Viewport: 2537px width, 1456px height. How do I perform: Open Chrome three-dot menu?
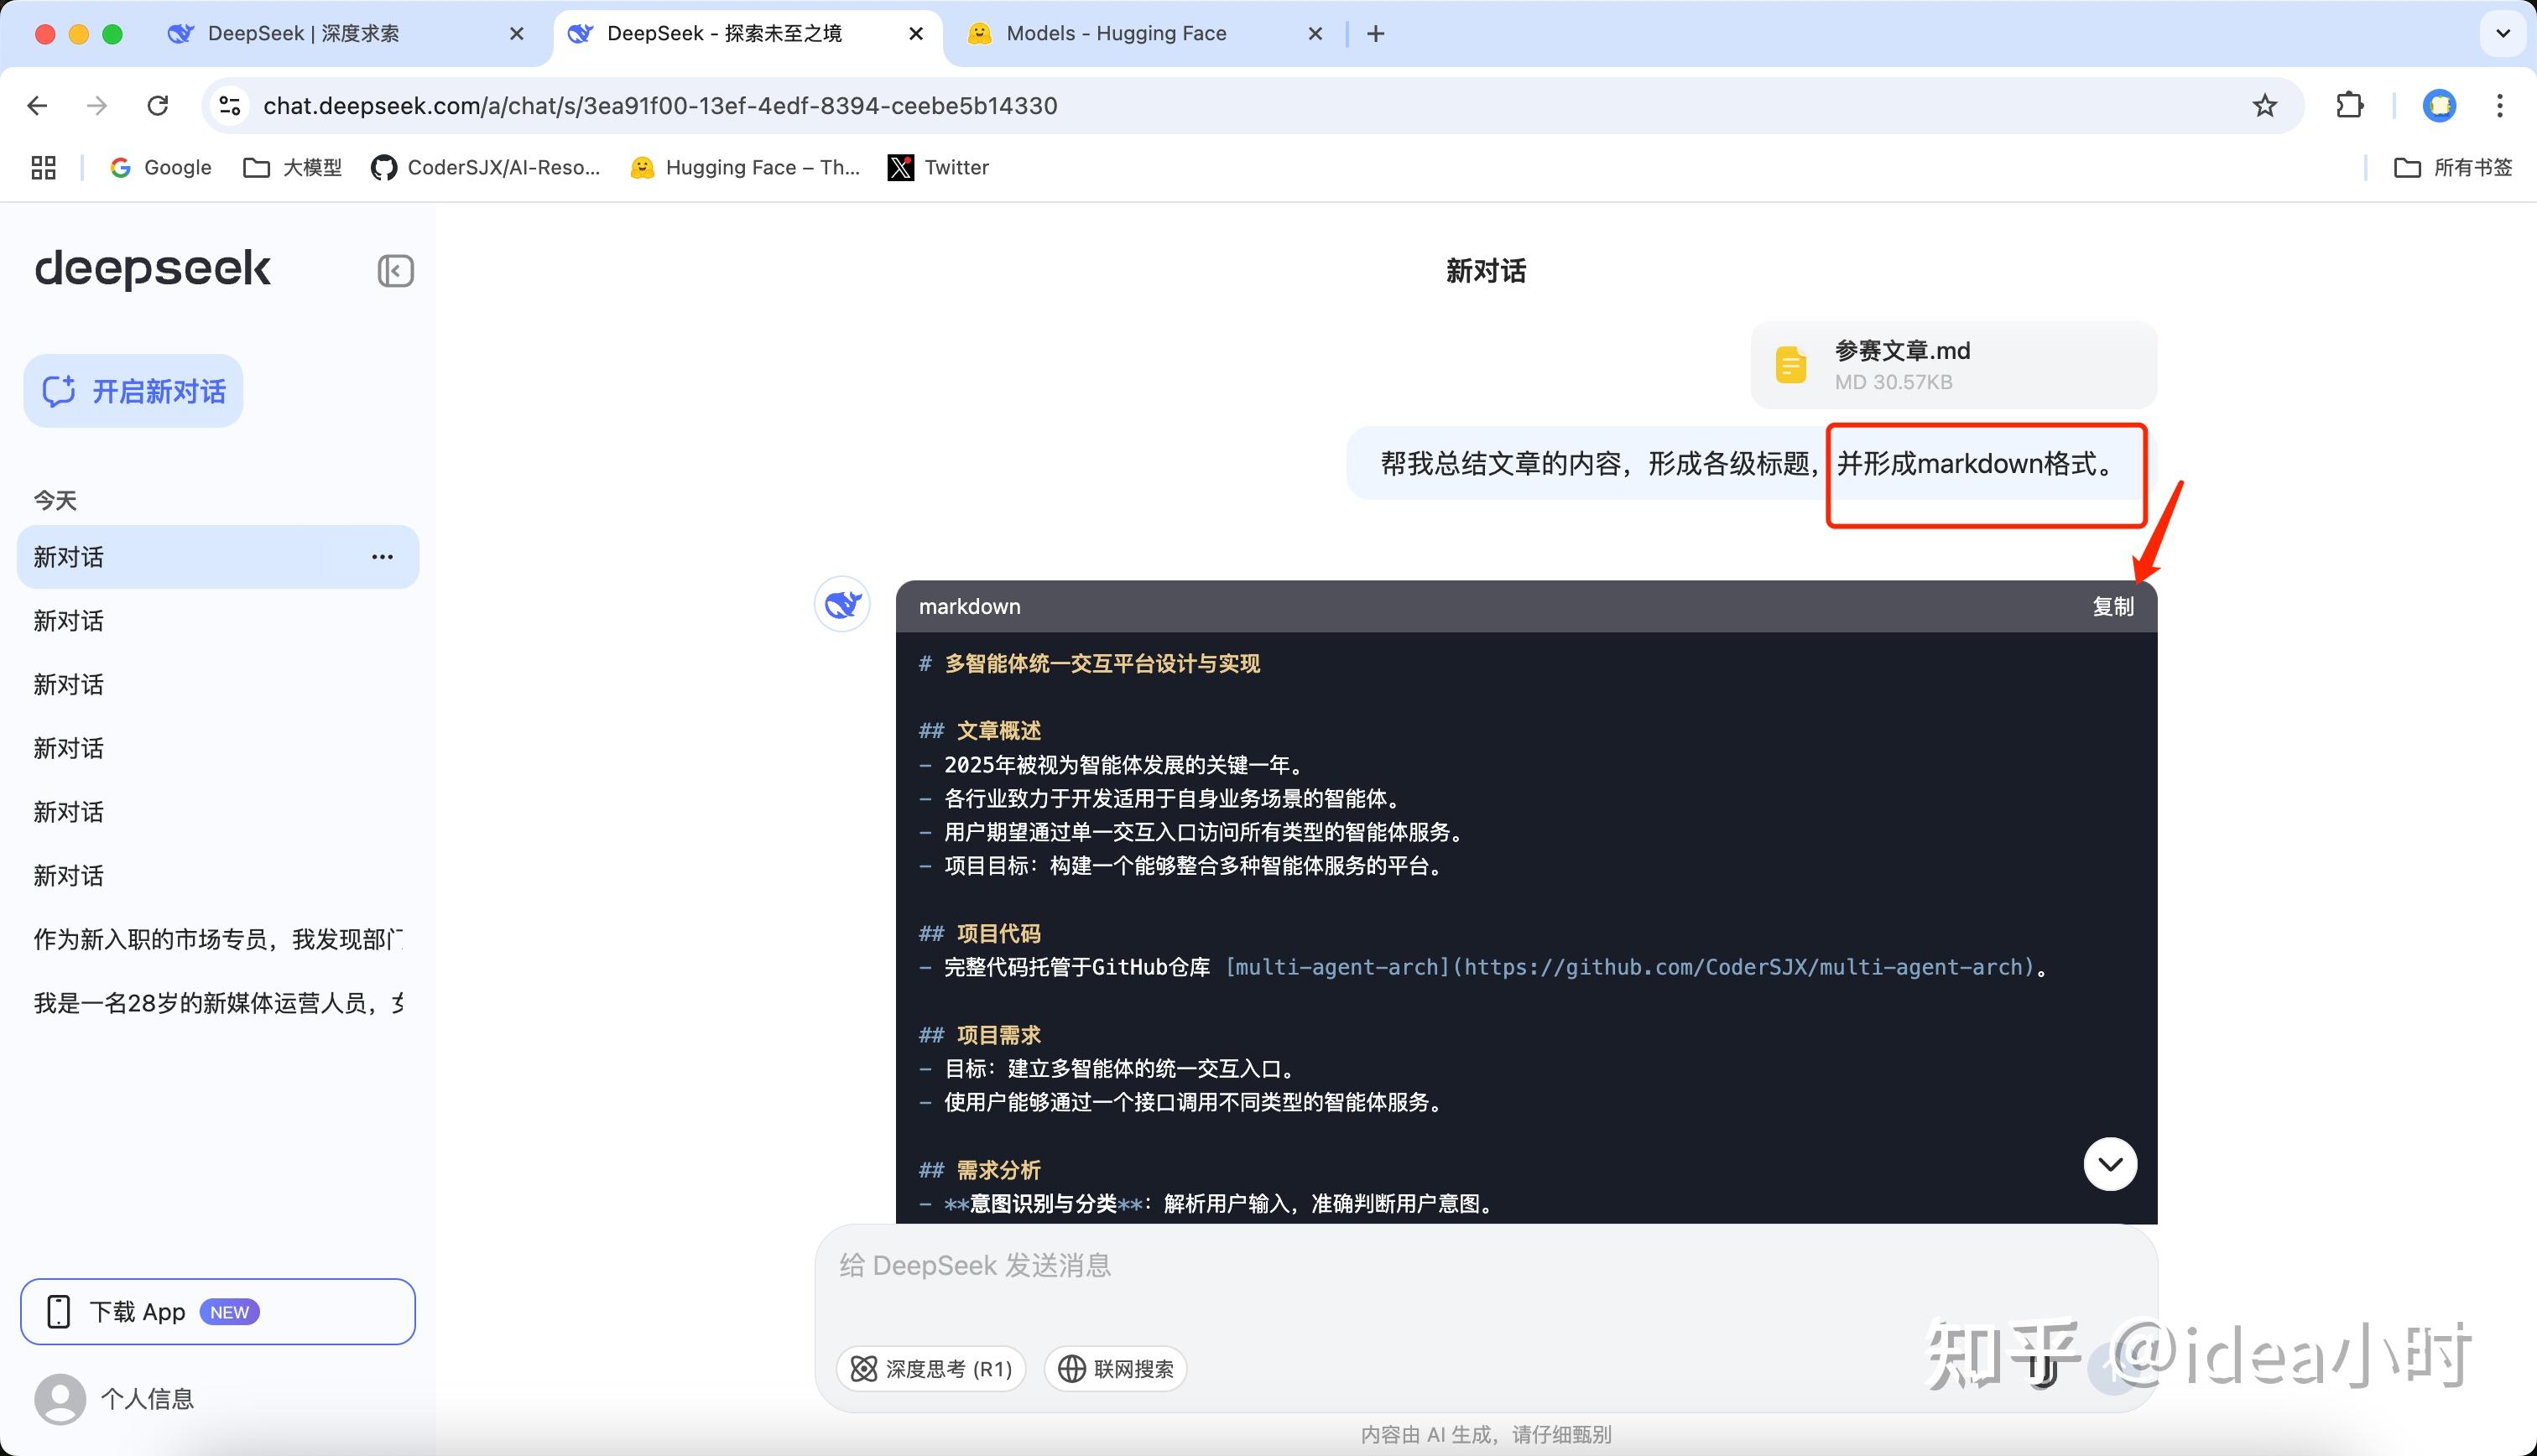coord(2499,106)
